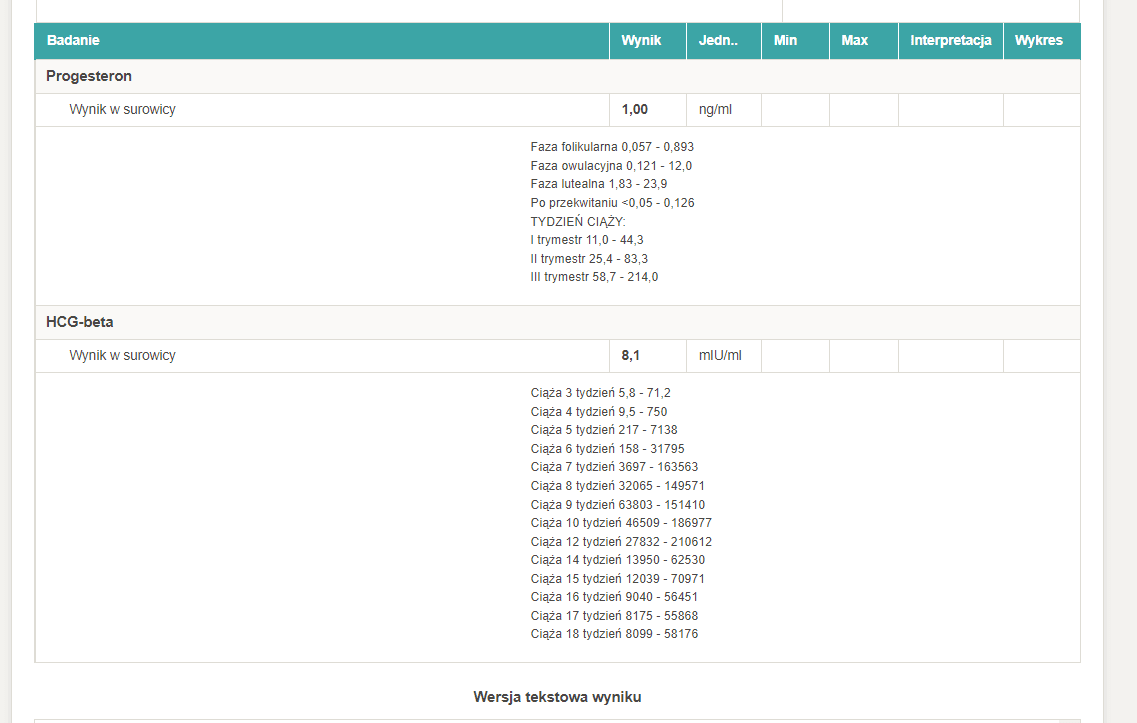Select the Ciąża 18 tydzień reference line
The width and height of the screenshot is (1137, 723).
point(614,634)
